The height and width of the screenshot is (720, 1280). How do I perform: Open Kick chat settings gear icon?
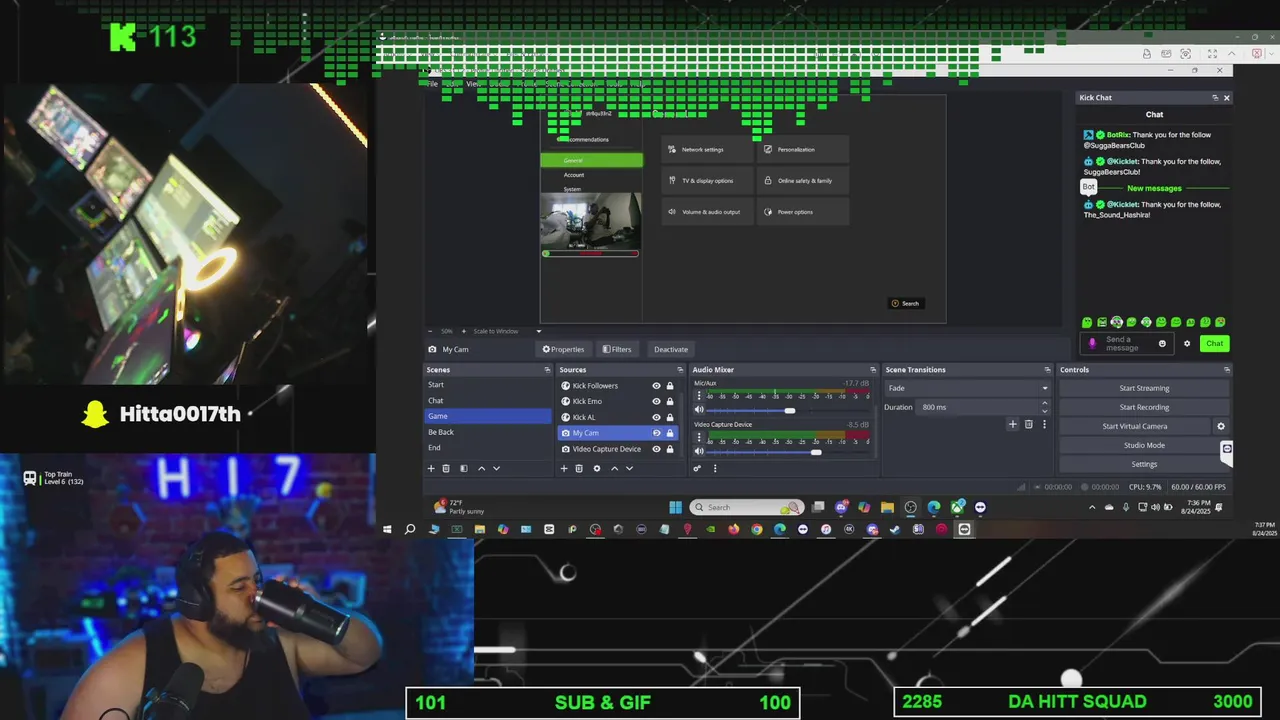pos(1187,343)
